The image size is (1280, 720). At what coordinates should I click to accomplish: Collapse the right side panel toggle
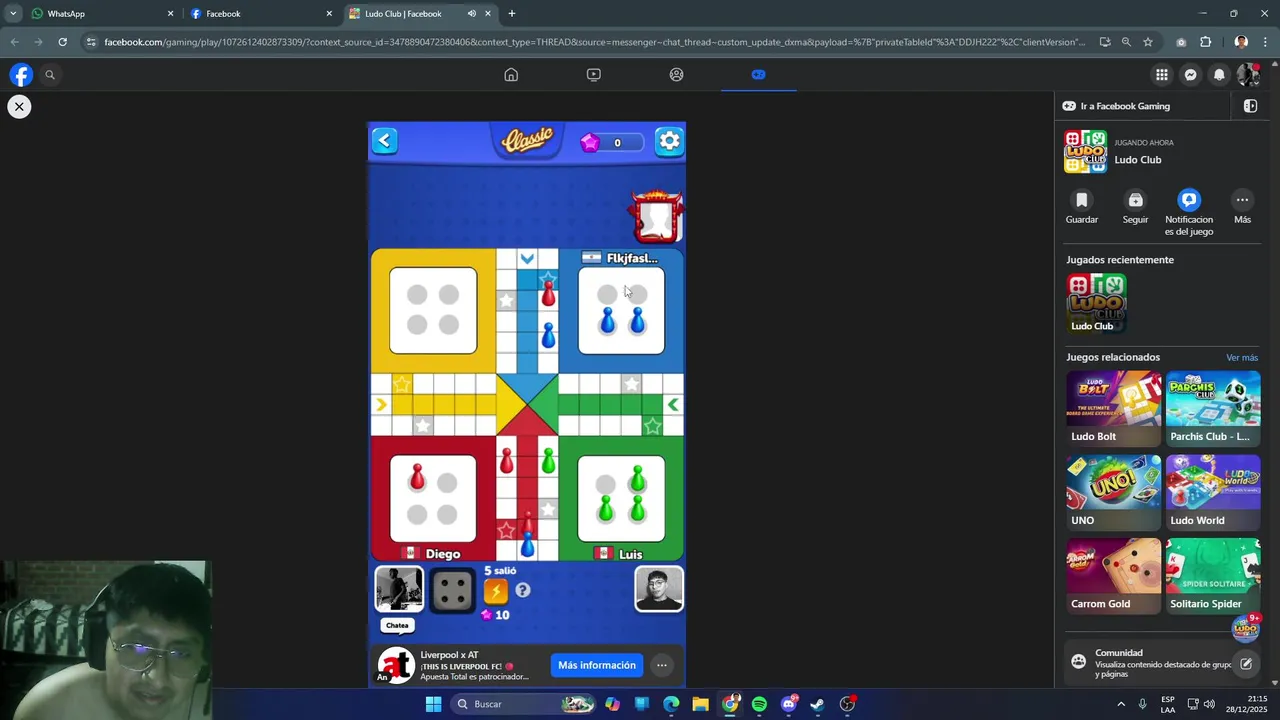coord(1250,106)
